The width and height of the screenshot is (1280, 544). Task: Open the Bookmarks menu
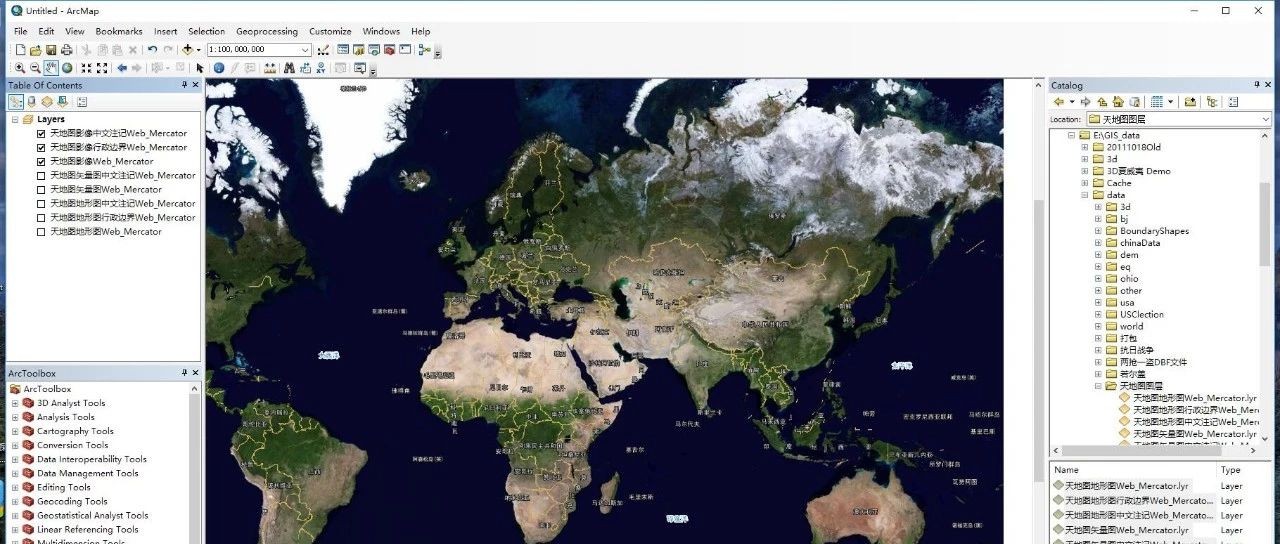[x=119, y=31]
